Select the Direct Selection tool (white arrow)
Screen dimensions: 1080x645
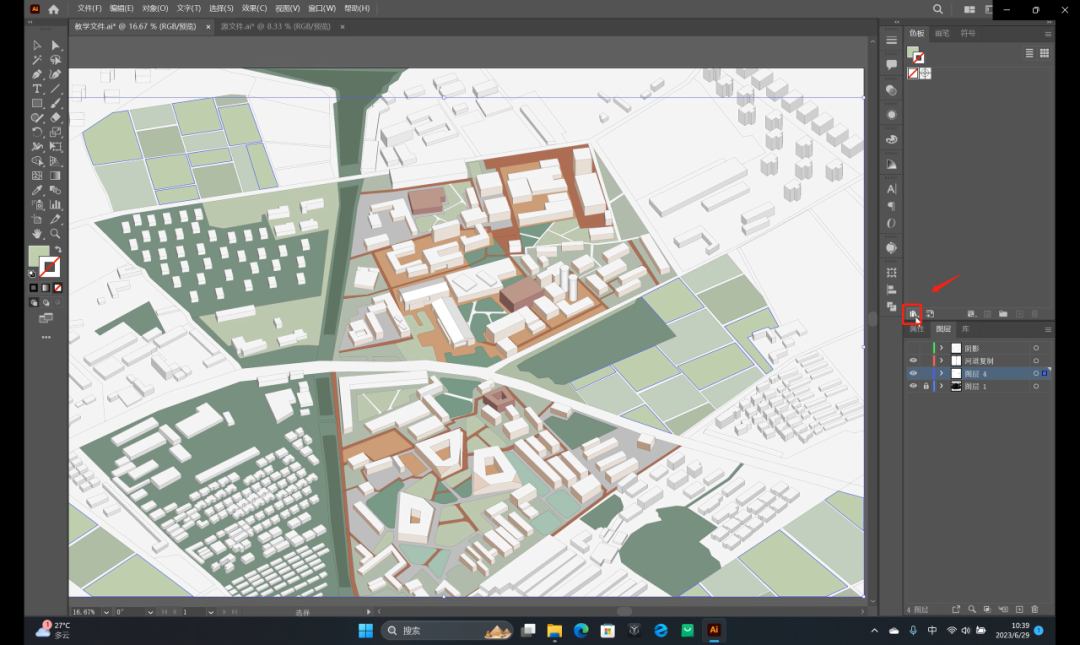[x=56, y=45]
